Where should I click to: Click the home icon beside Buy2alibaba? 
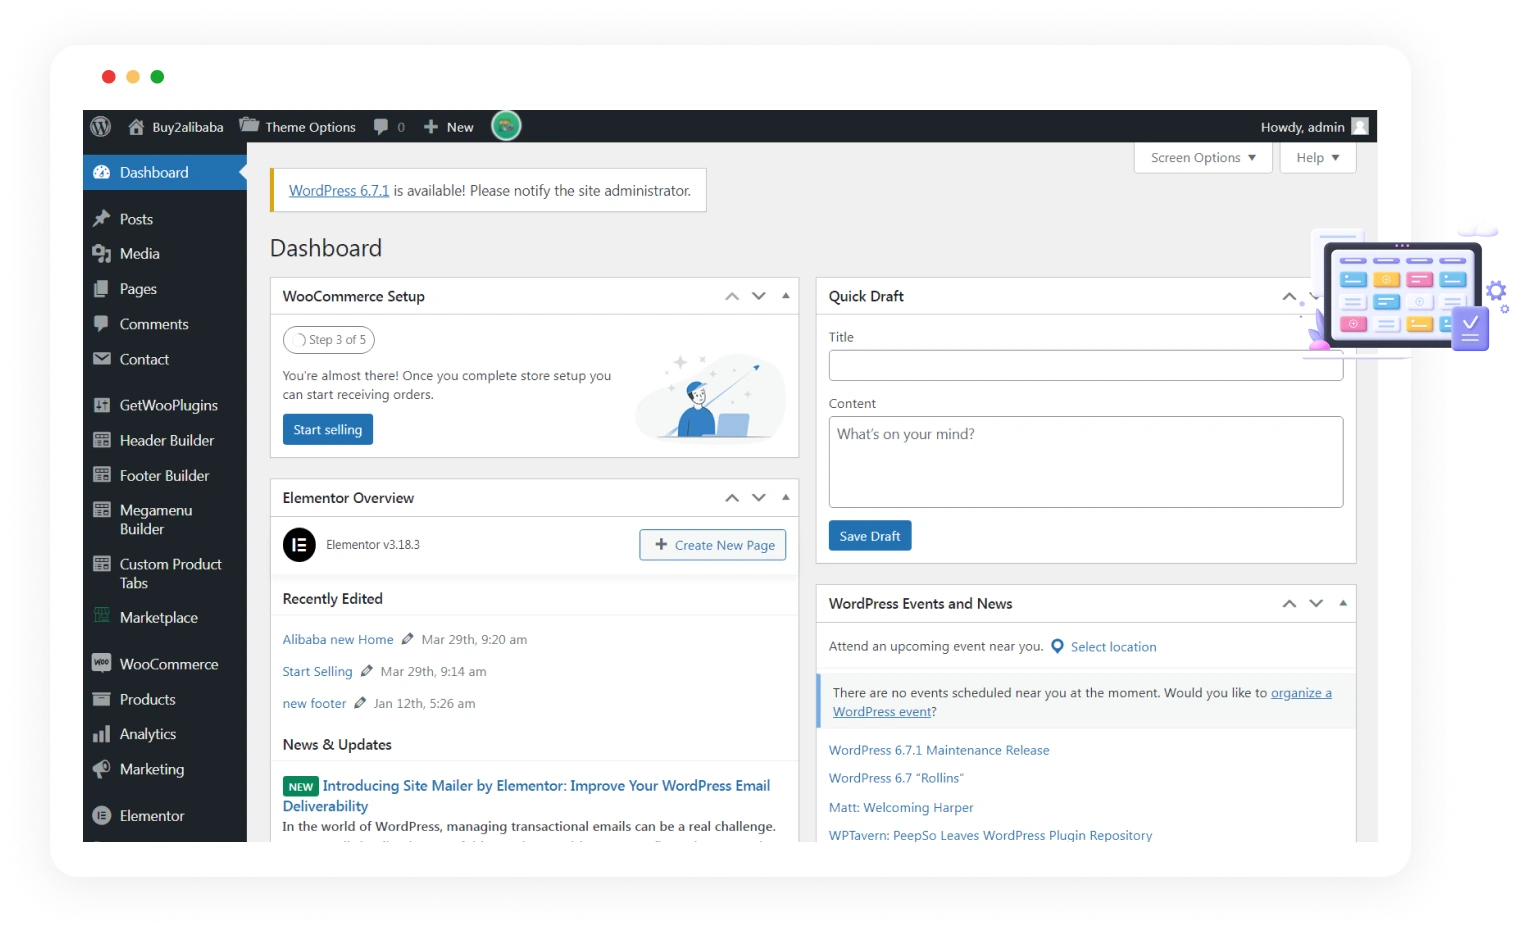point(136,127)
